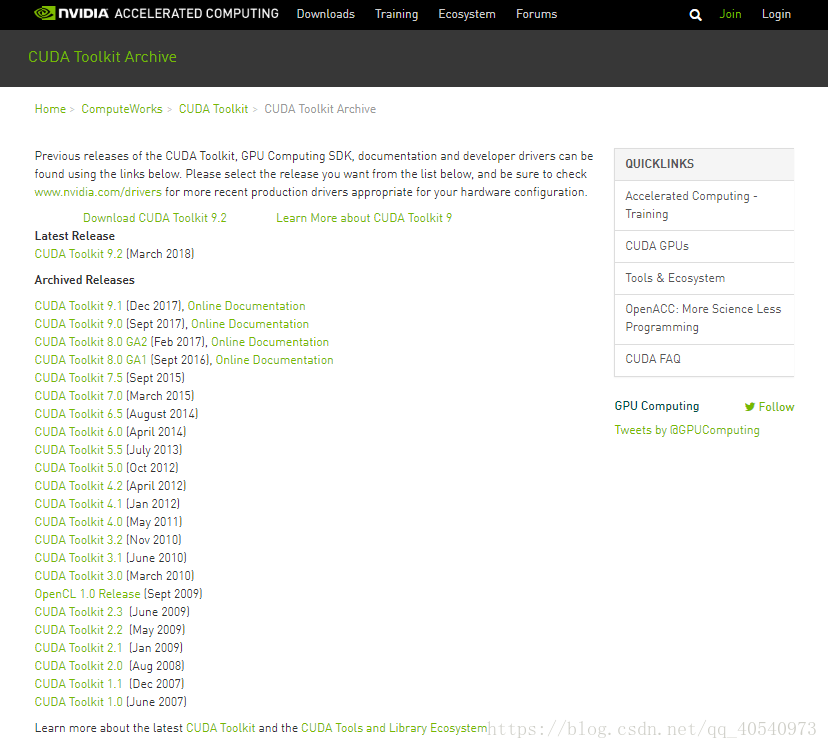This screenshot has width=828, height=749.
Task: Open CUDA Toolkit 8.0 GA1 link
Action: click(90, 360)
